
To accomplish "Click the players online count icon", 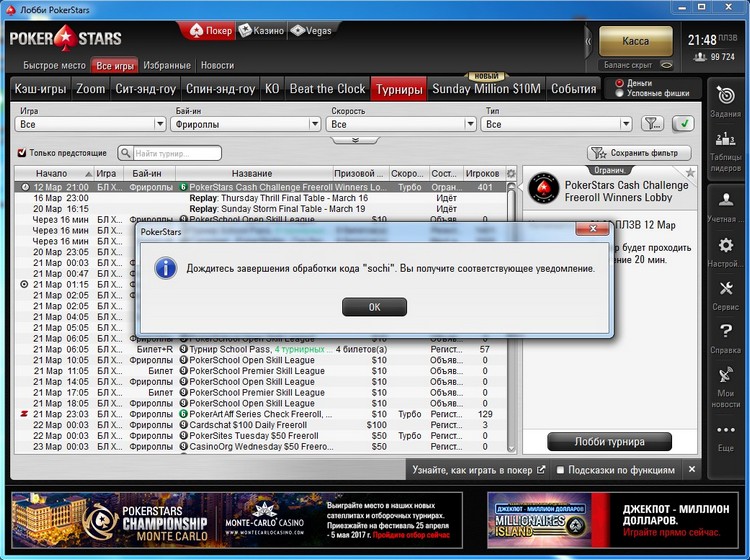I will point(699,57).
